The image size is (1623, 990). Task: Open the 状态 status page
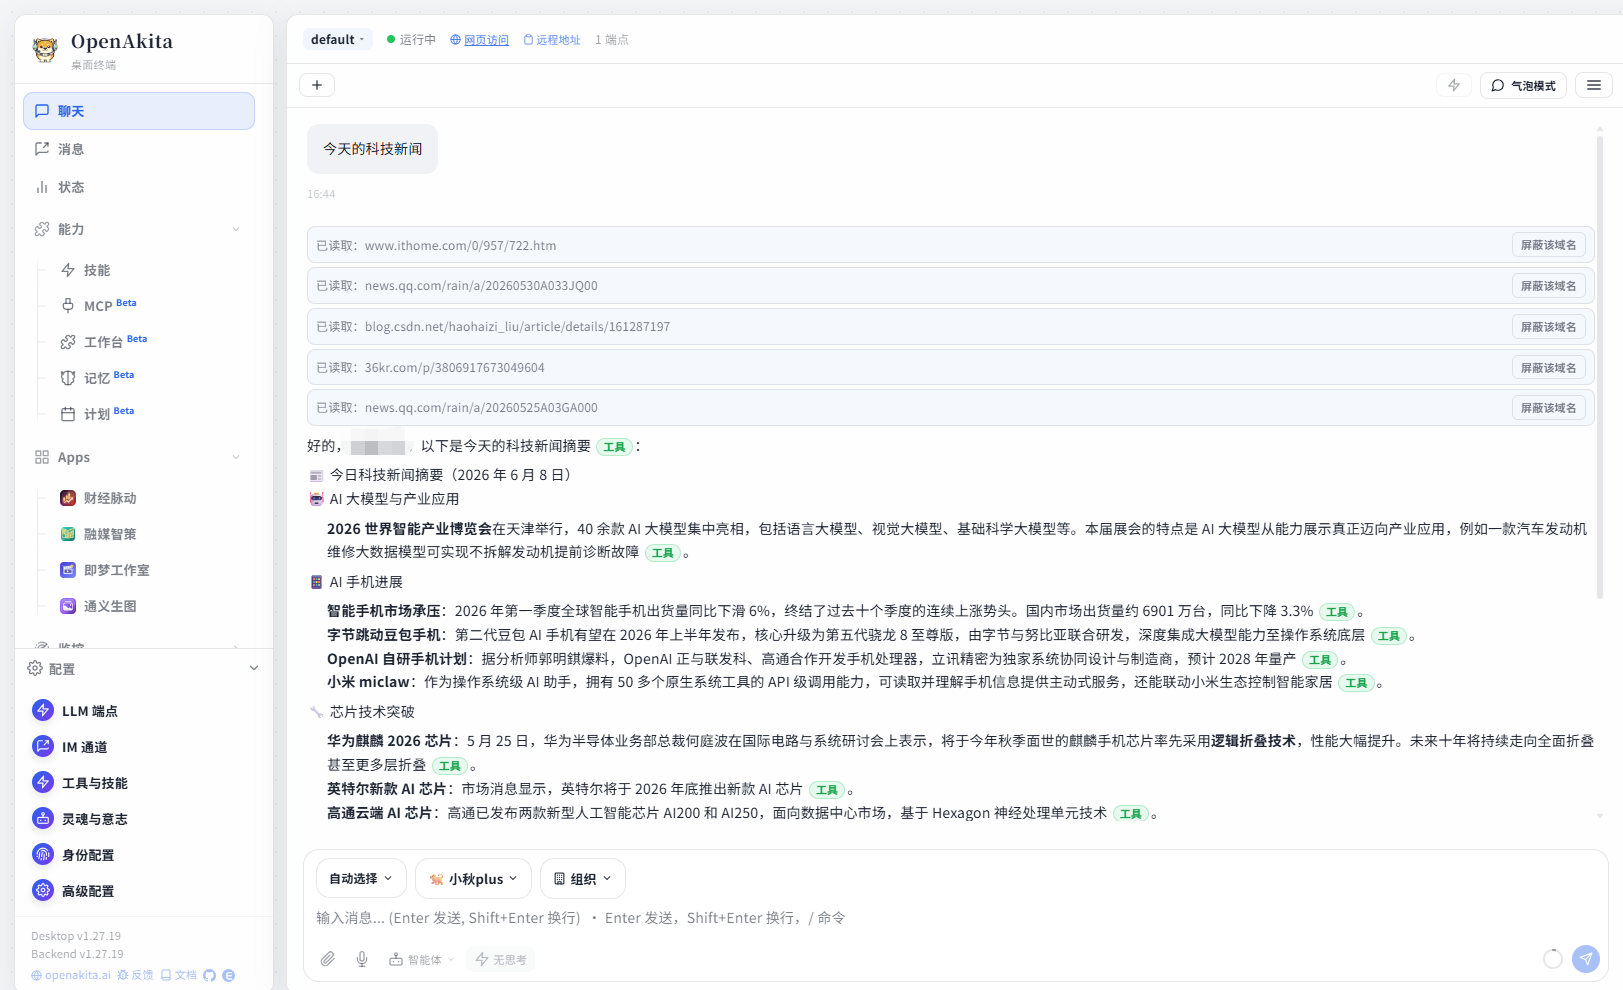click(139, 187)
